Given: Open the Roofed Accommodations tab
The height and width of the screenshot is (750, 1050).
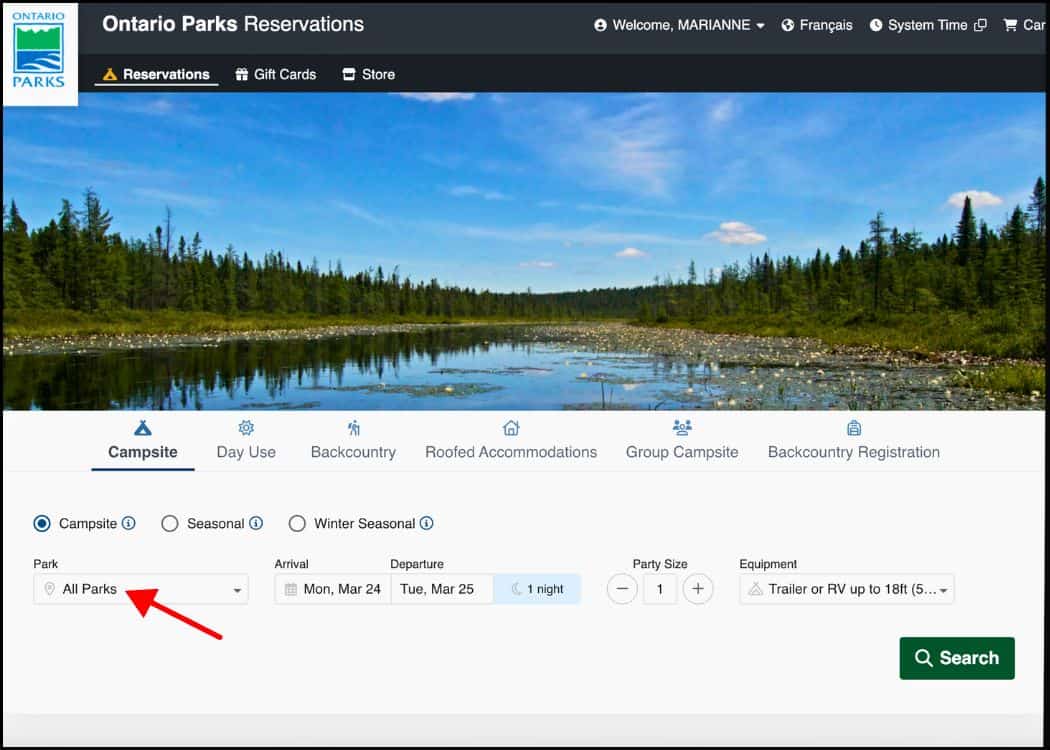Looking at the screenshot, I should tap(511, 442).
